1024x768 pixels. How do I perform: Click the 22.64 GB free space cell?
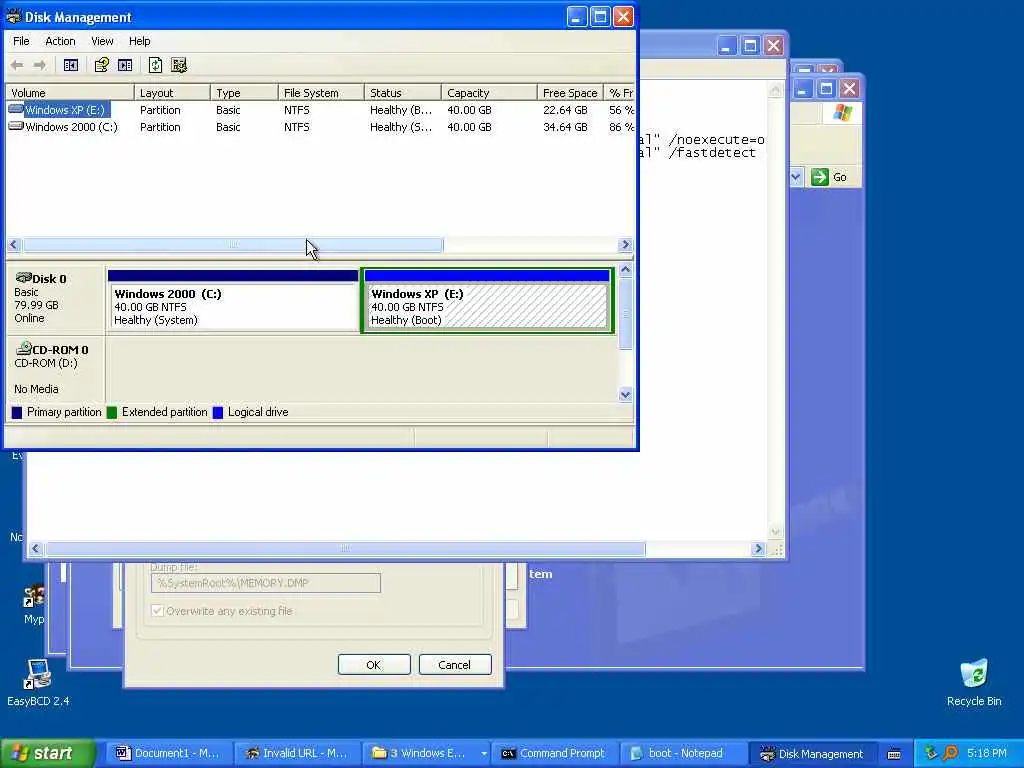[x=565, y=110]
